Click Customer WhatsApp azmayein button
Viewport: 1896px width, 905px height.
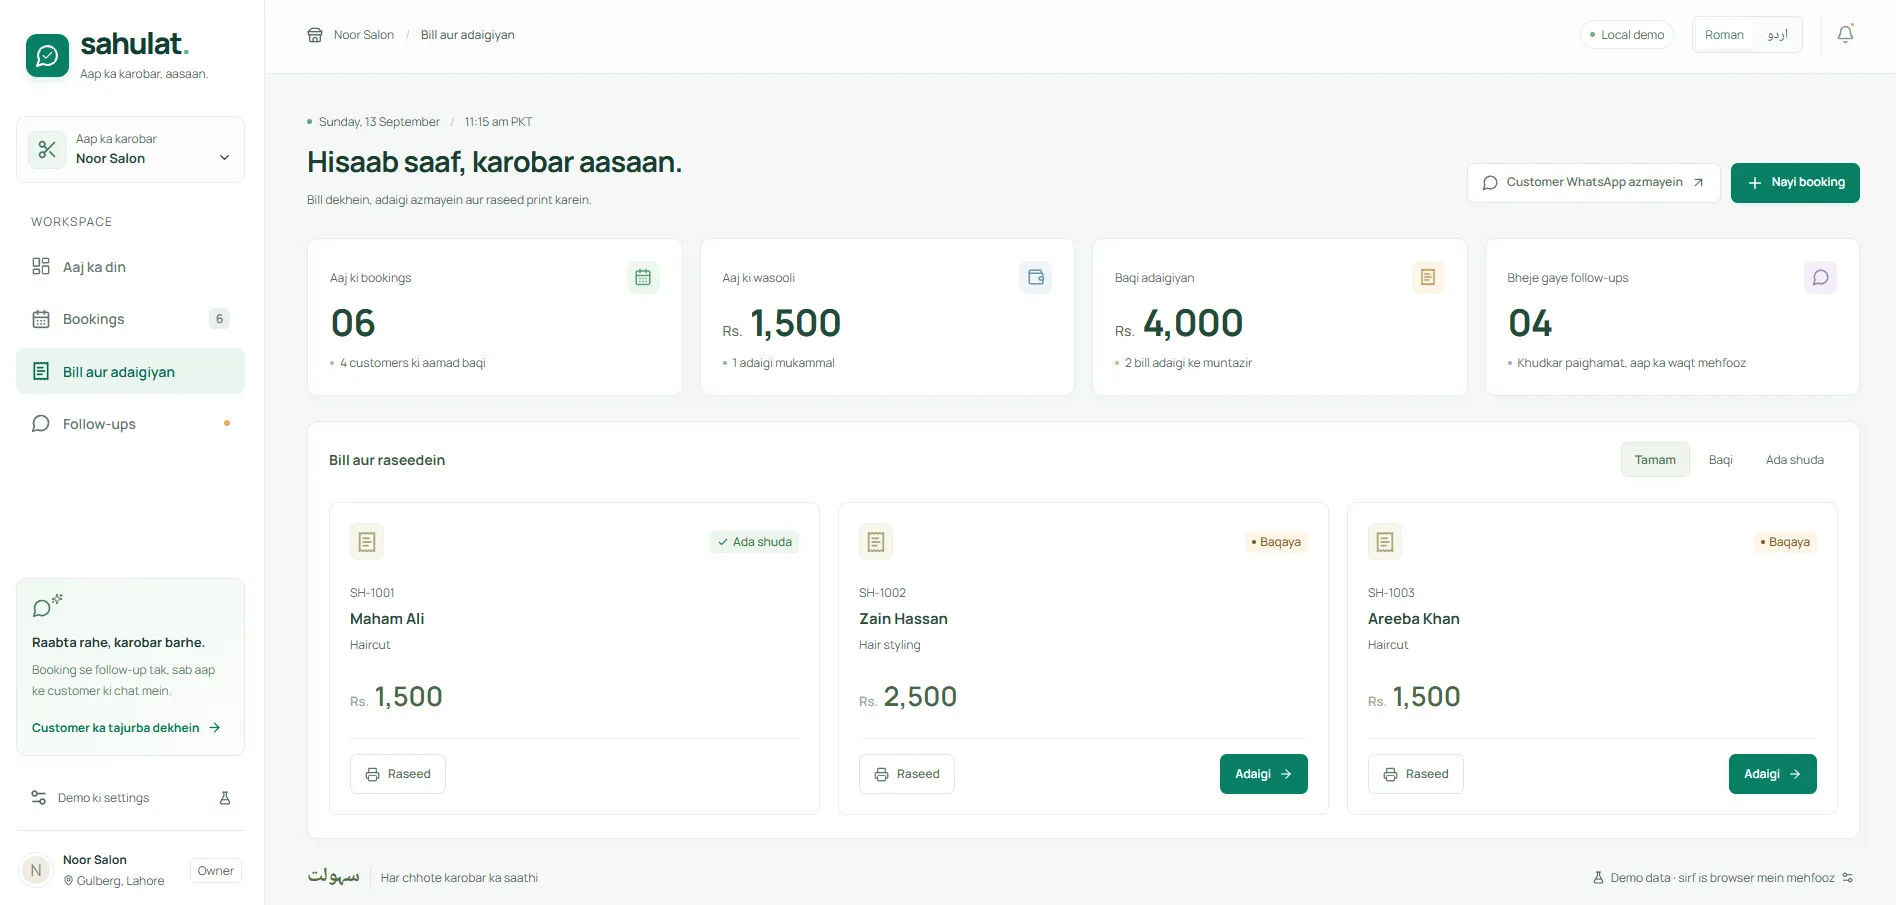[x=1594, y=183]
